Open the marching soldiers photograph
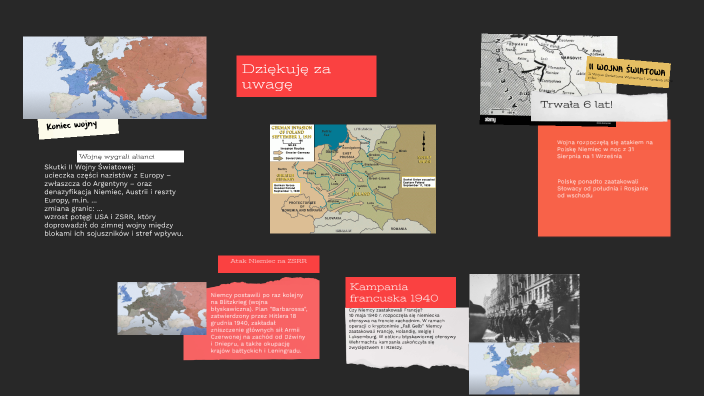This screenshot has width=704, height=396. coord(524,308)
